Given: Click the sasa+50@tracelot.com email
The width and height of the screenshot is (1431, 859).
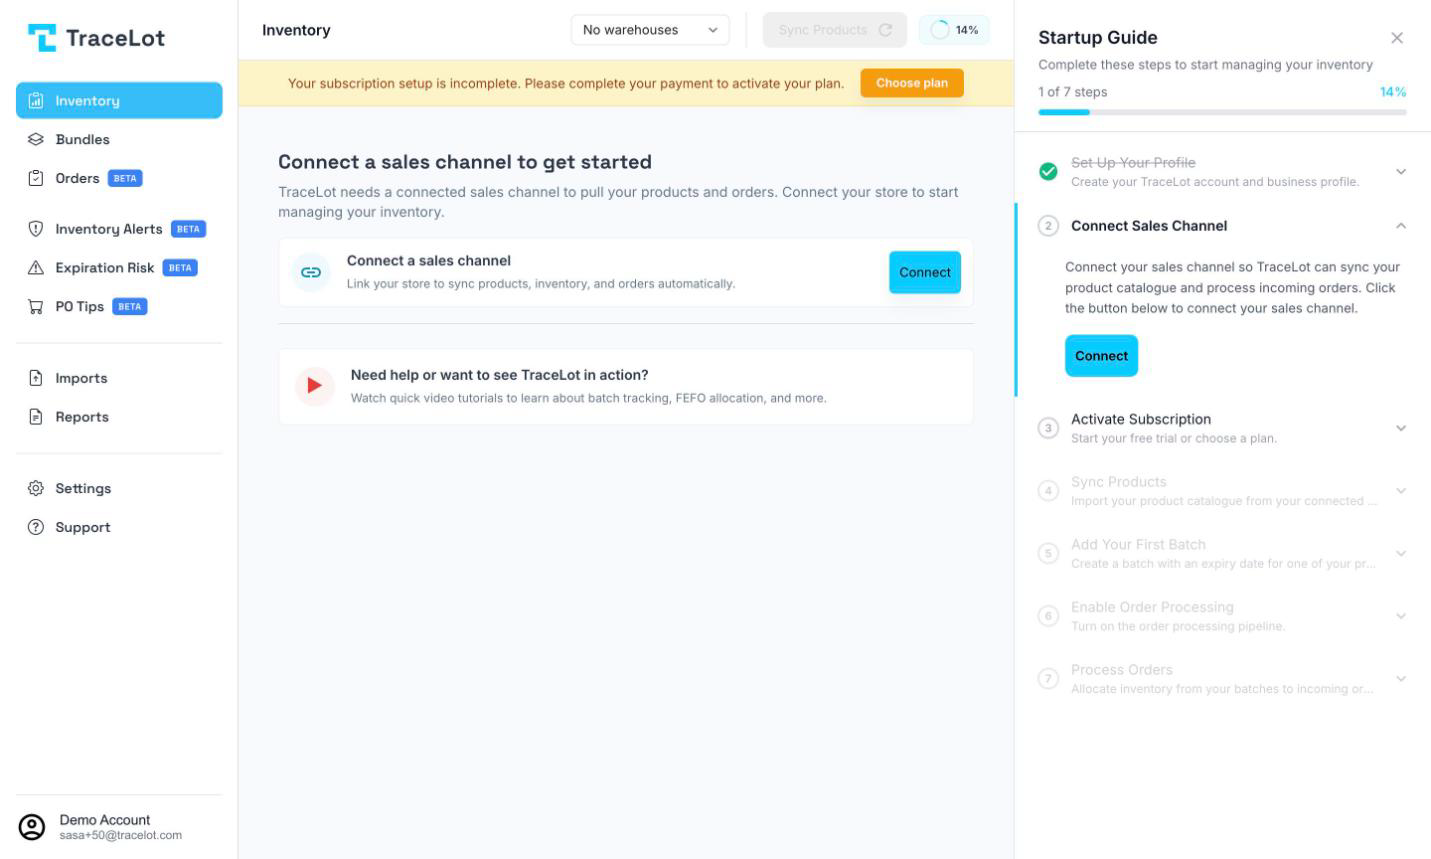Looking at the screenshot, I should tap(121, 835).
